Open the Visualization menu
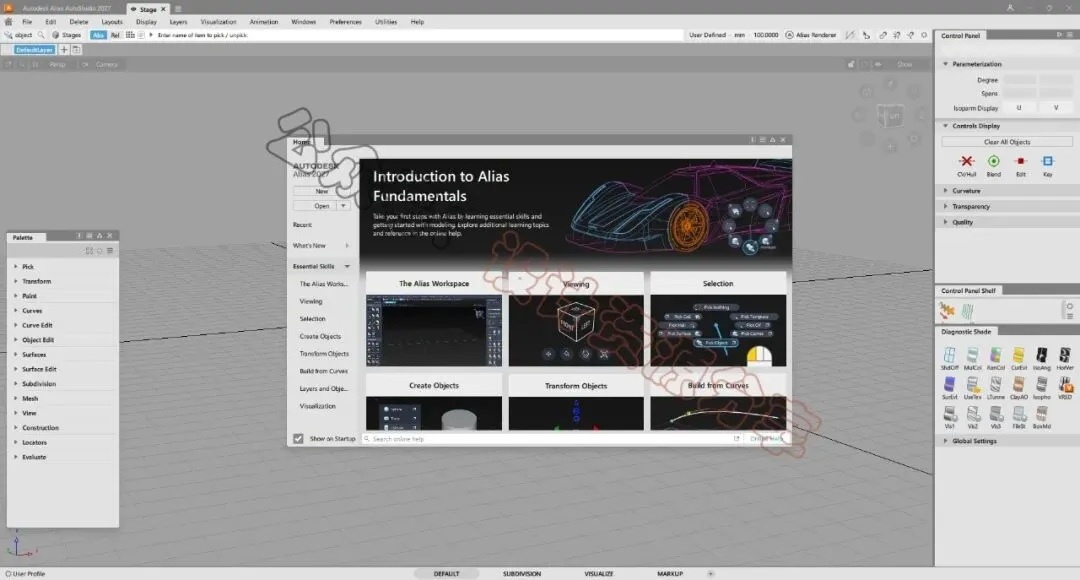Image resolution: width=1080 pixels, height=580 pixels. coord(218,22)
